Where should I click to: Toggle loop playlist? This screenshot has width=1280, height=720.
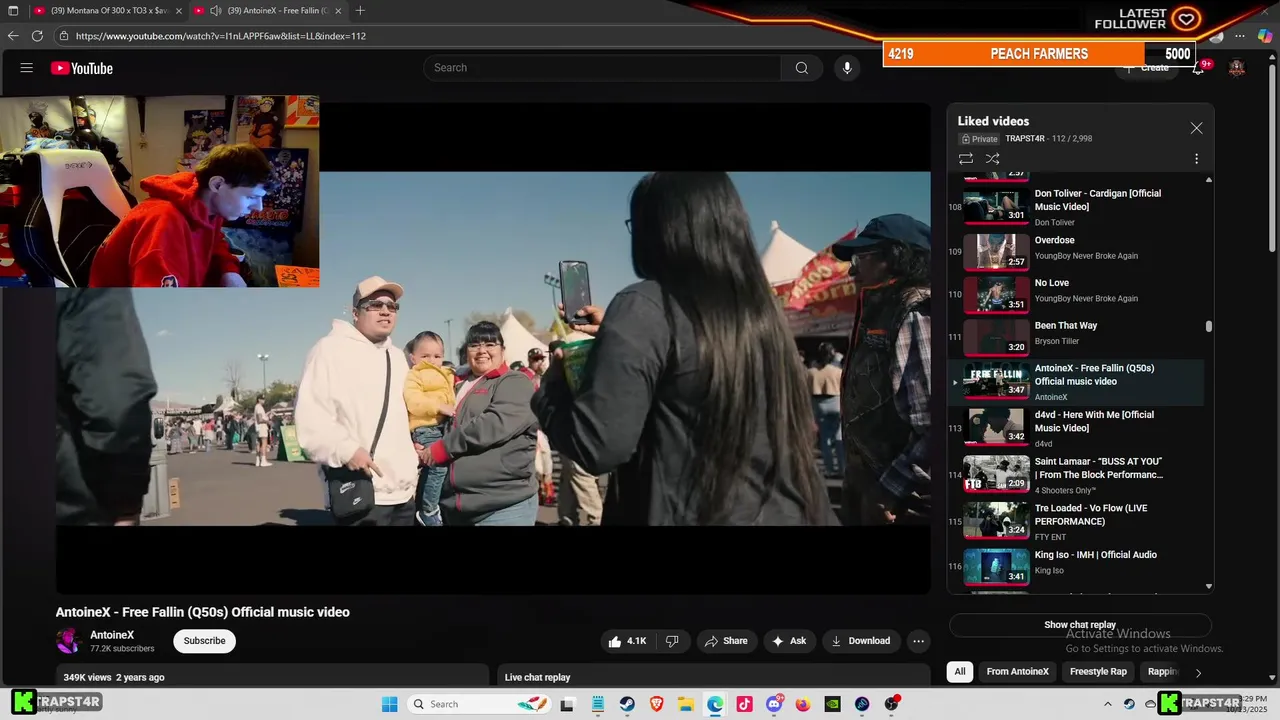click(966, 159)
